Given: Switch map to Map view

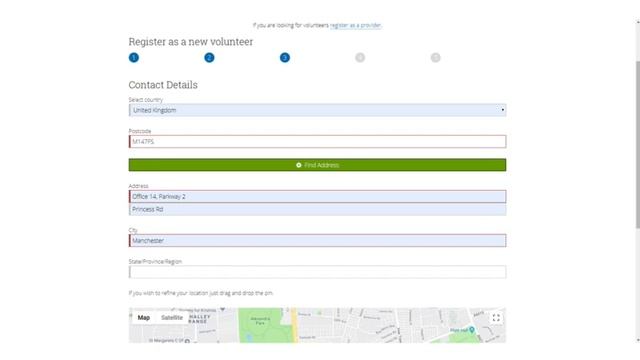Looking at the screenshot, I should 144,318.
